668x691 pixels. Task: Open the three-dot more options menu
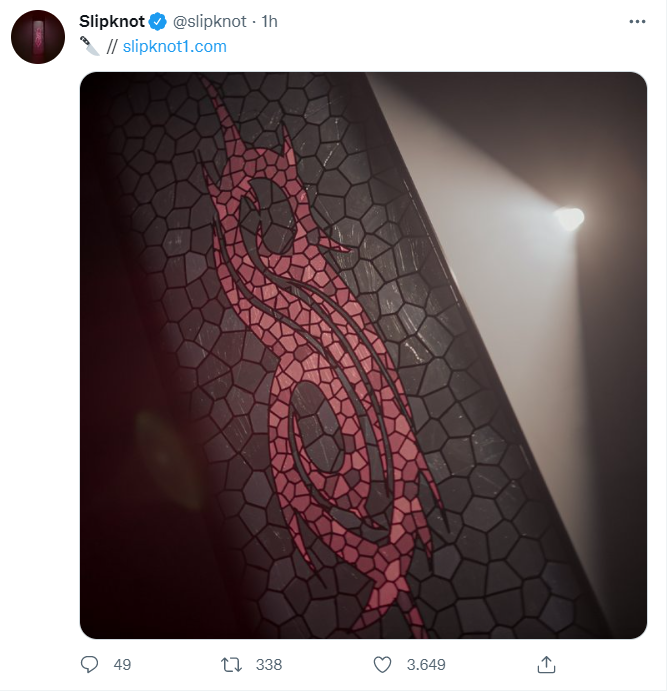[x=637, y=22]
